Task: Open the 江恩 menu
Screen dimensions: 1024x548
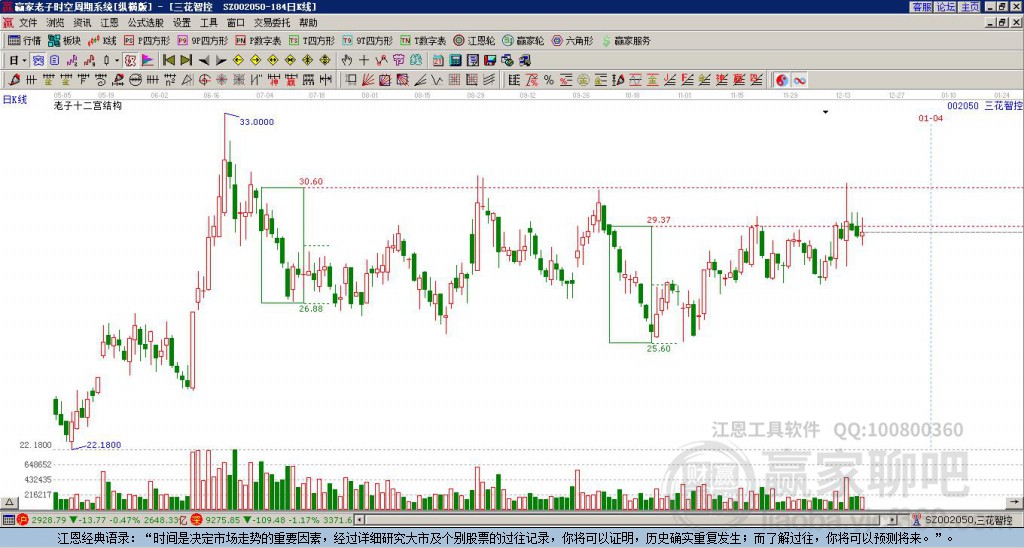Action: click(109, 23)
